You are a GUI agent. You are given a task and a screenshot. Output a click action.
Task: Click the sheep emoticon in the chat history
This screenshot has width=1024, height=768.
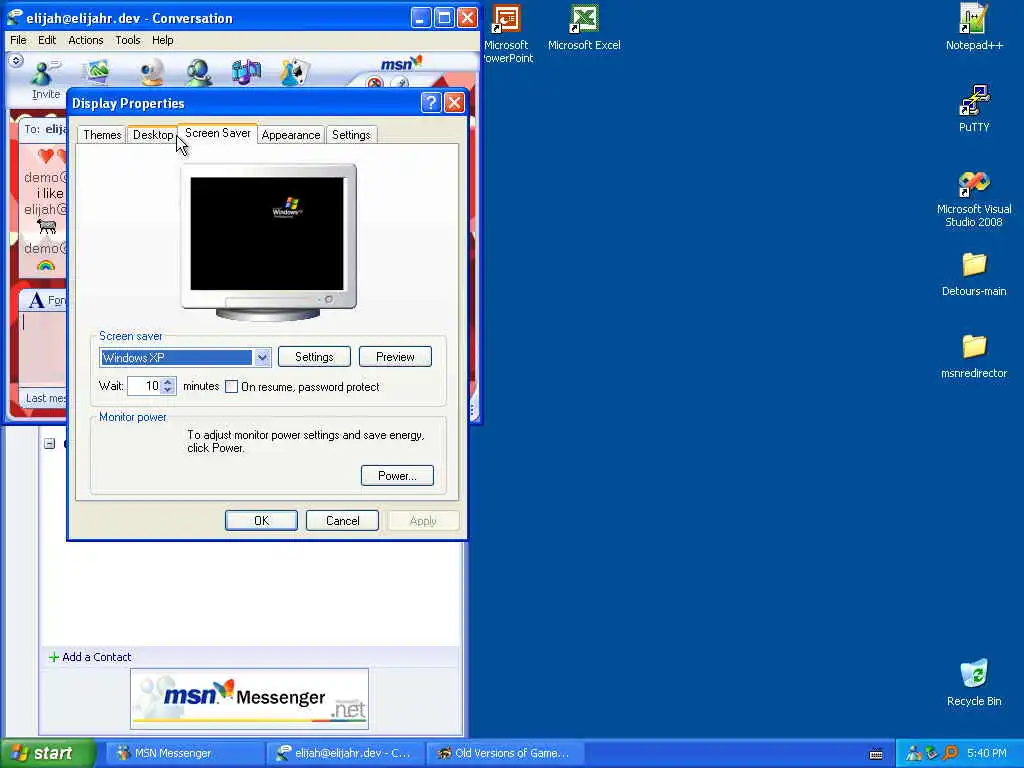tap(46, 227)
